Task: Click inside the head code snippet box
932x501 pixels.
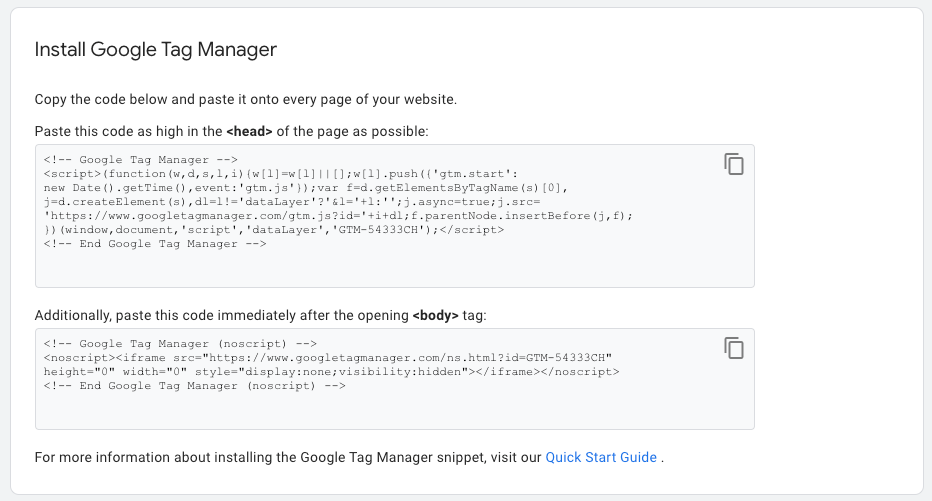Action: [x=395, y=216]
